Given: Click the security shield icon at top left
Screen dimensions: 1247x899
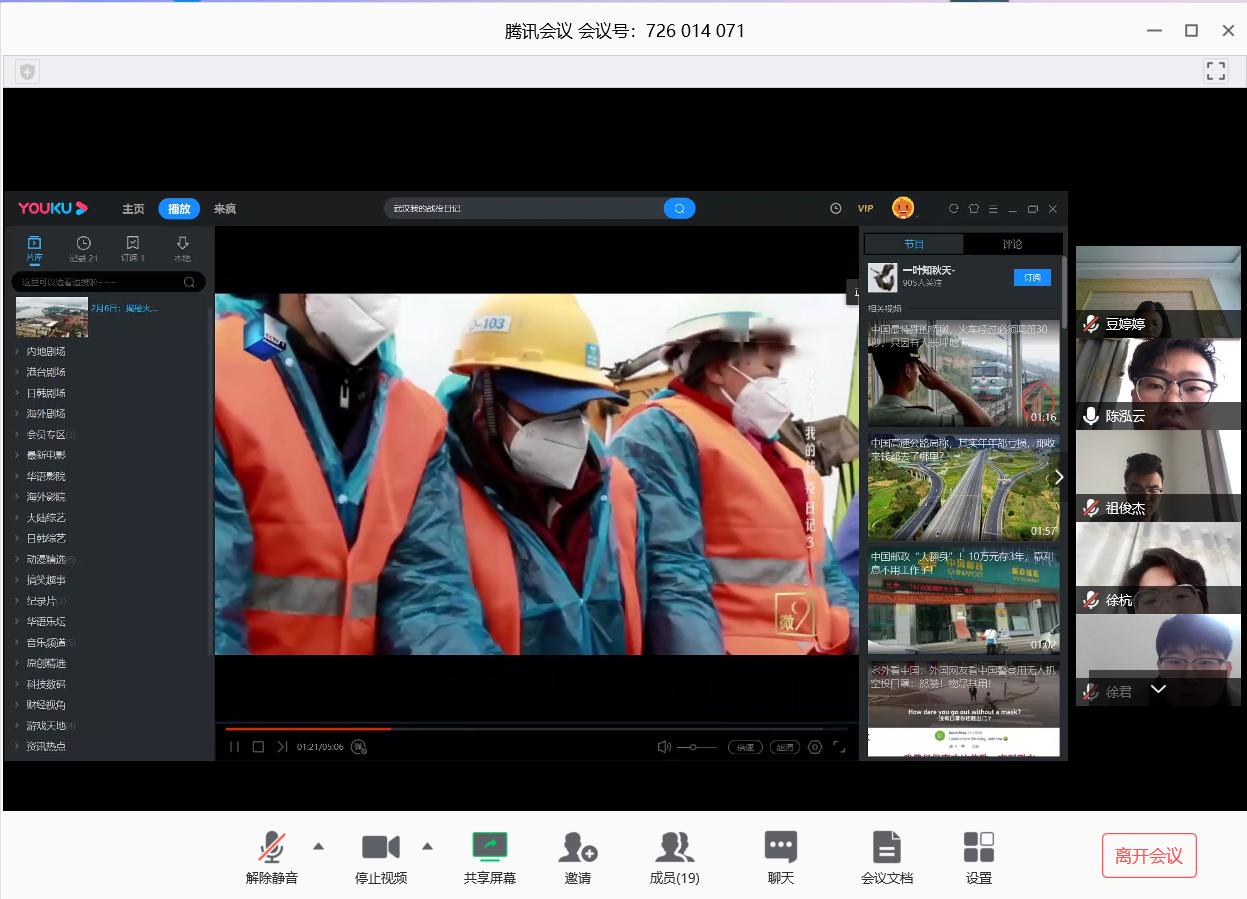Looking at the screenshot, I should coord(27,71).
